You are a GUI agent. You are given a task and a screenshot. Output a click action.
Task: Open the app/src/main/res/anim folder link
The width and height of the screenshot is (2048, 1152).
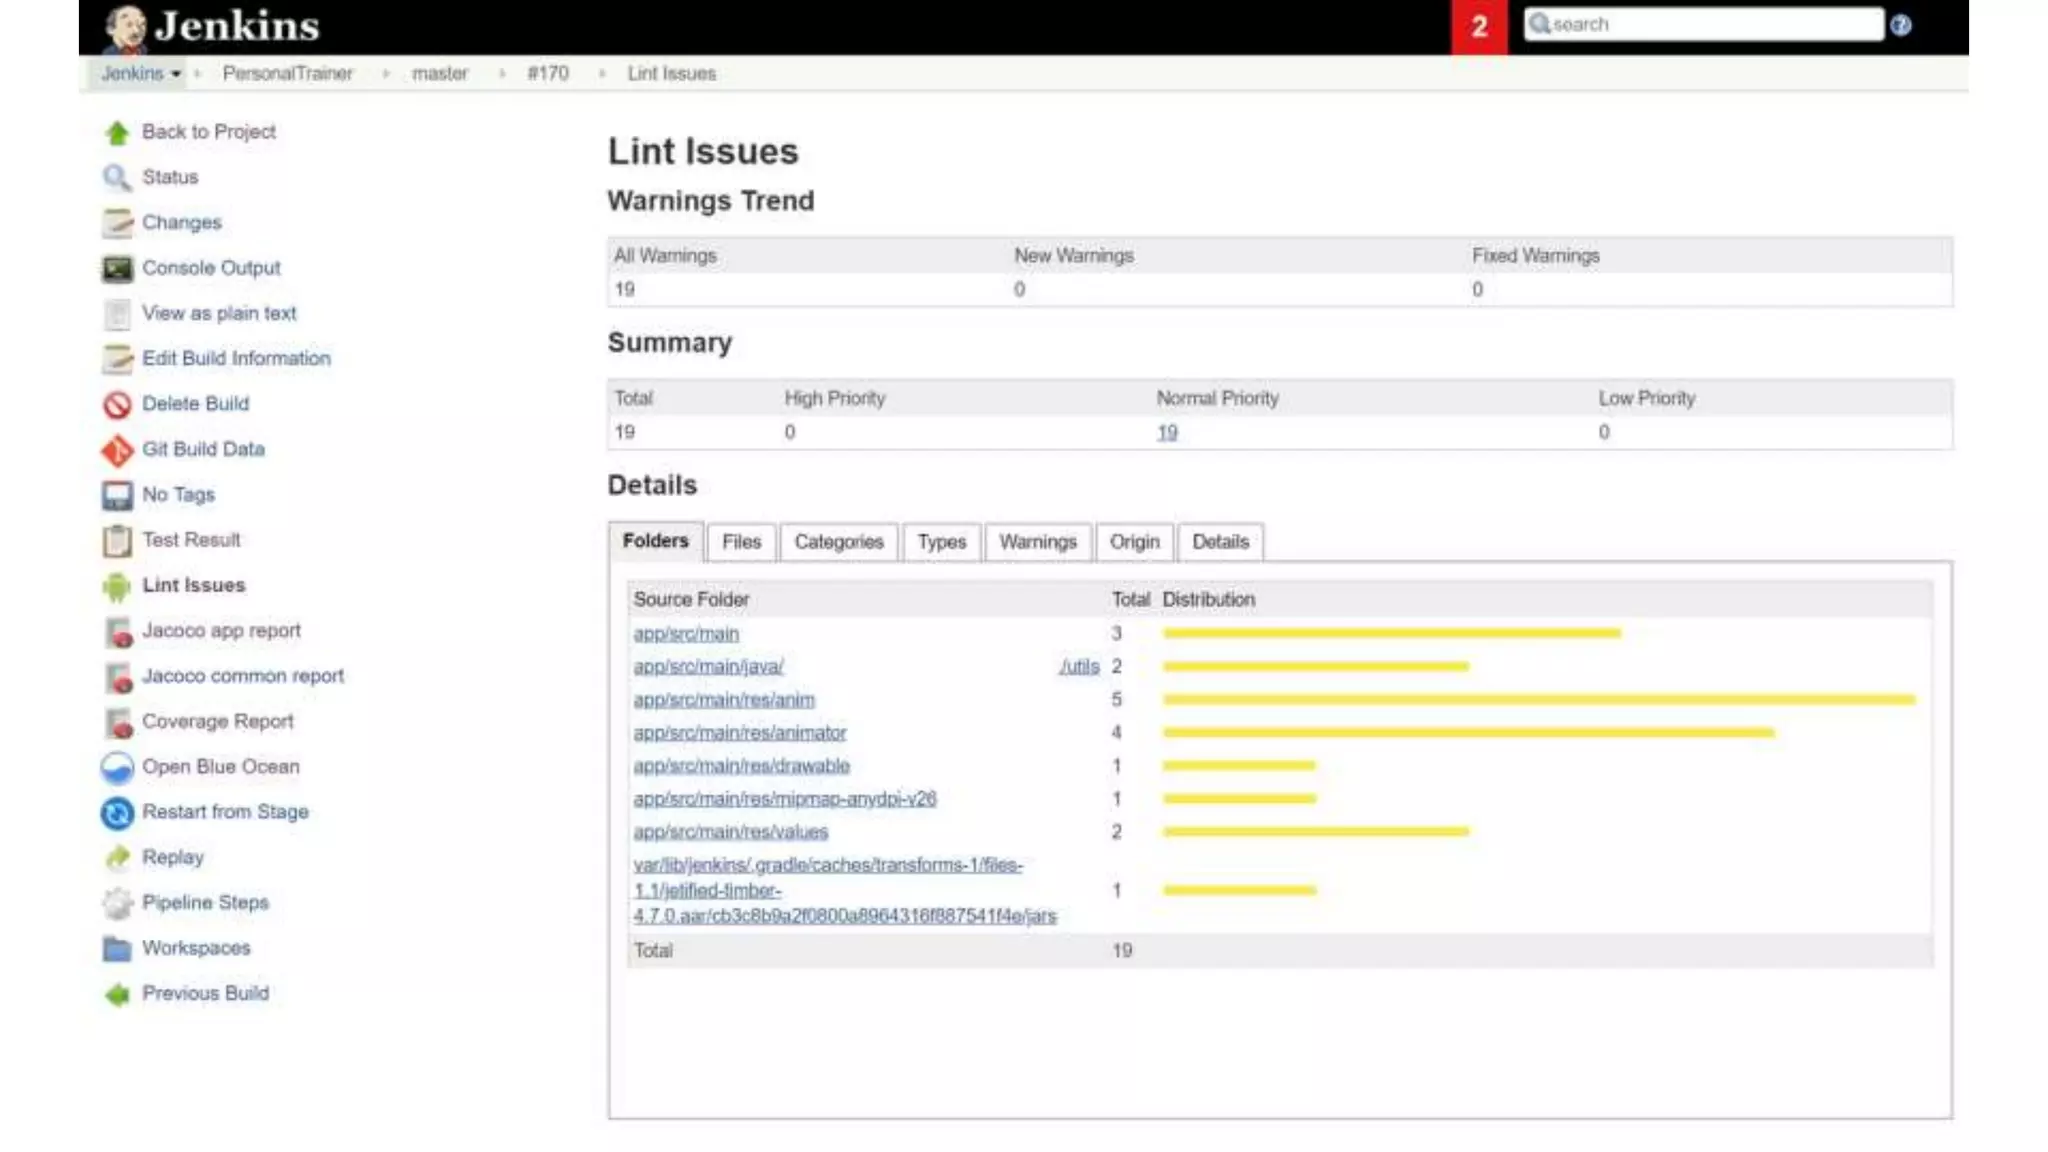(x=724, y=700)
